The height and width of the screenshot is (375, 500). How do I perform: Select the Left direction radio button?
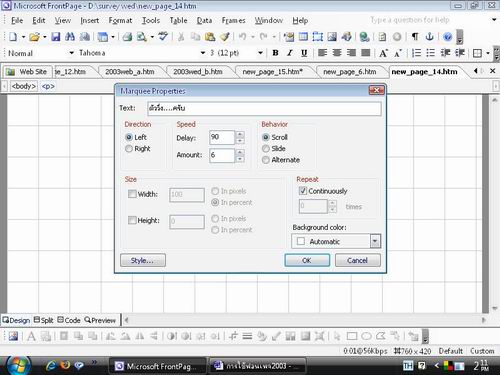tap(129, 137)
